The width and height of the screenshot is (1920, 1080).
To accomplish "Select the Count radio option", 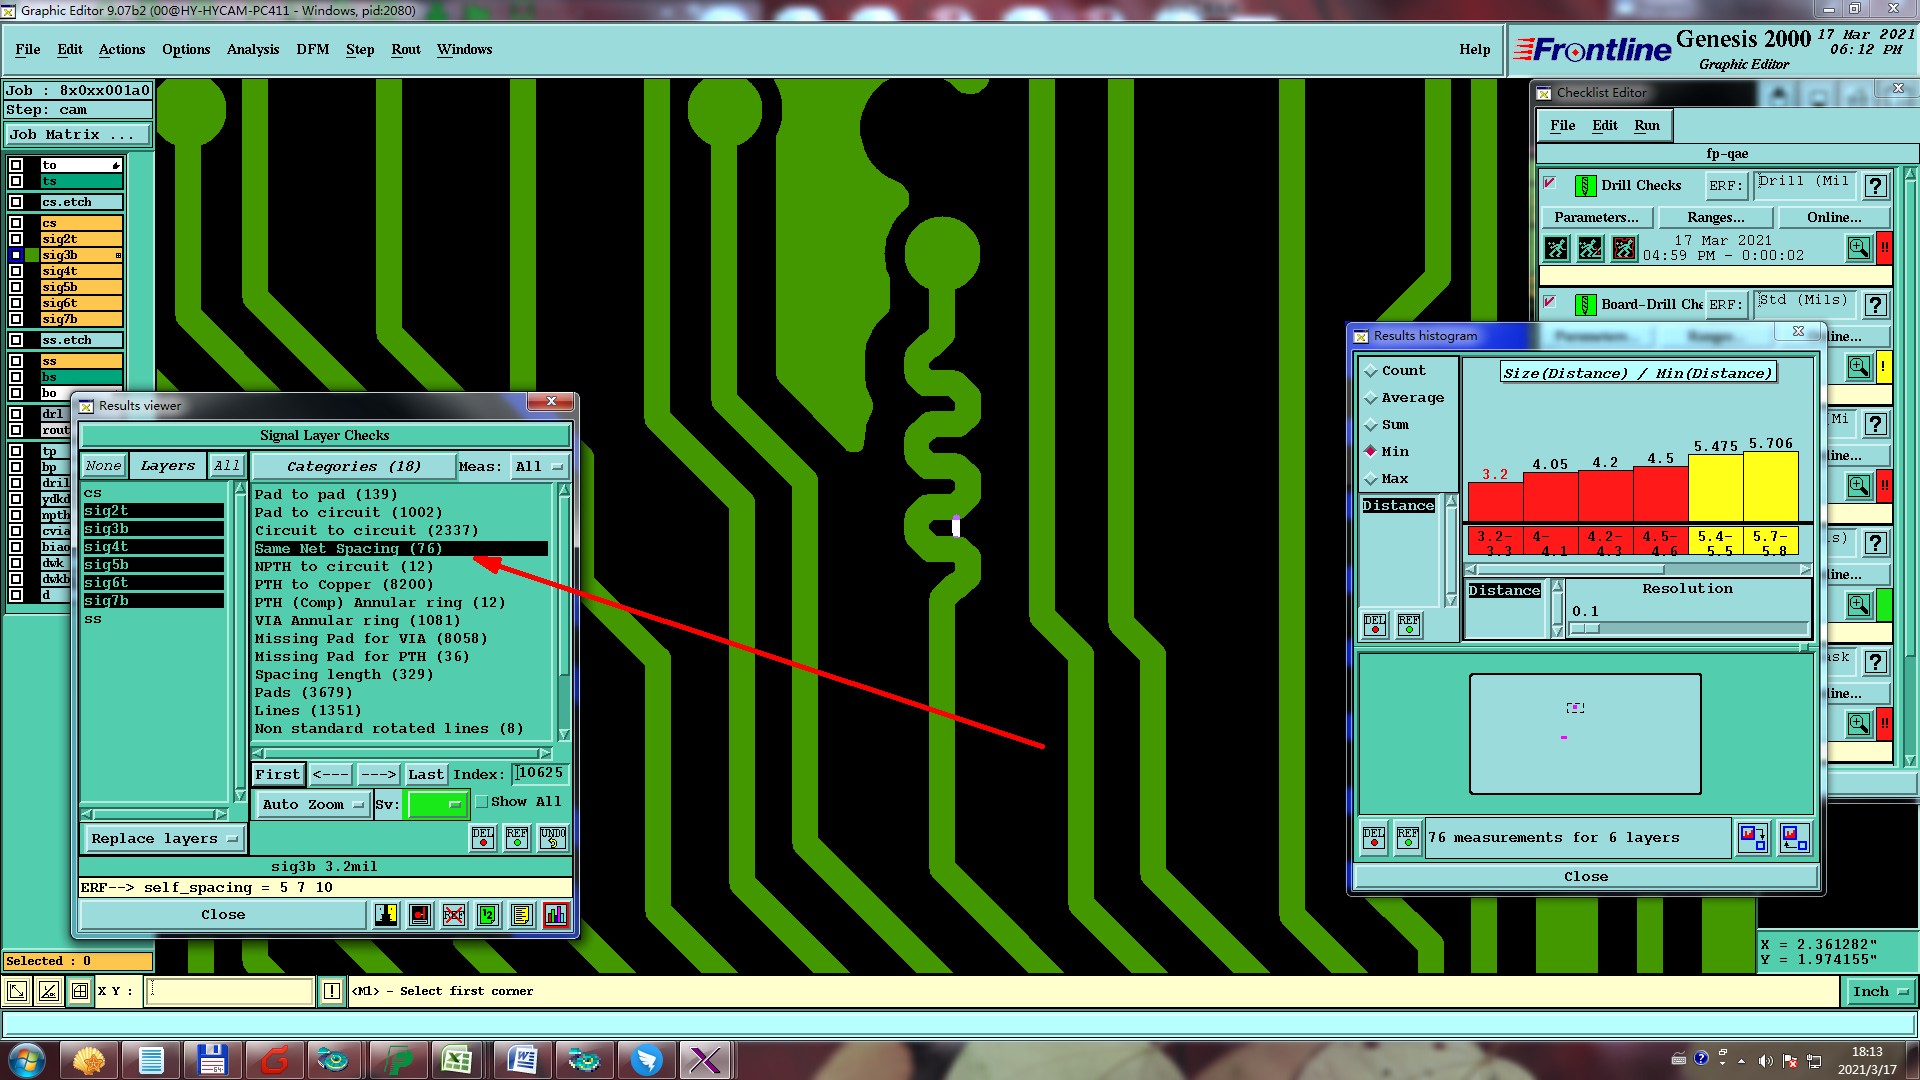I will pyautogui.click(x=1371, y=371).
